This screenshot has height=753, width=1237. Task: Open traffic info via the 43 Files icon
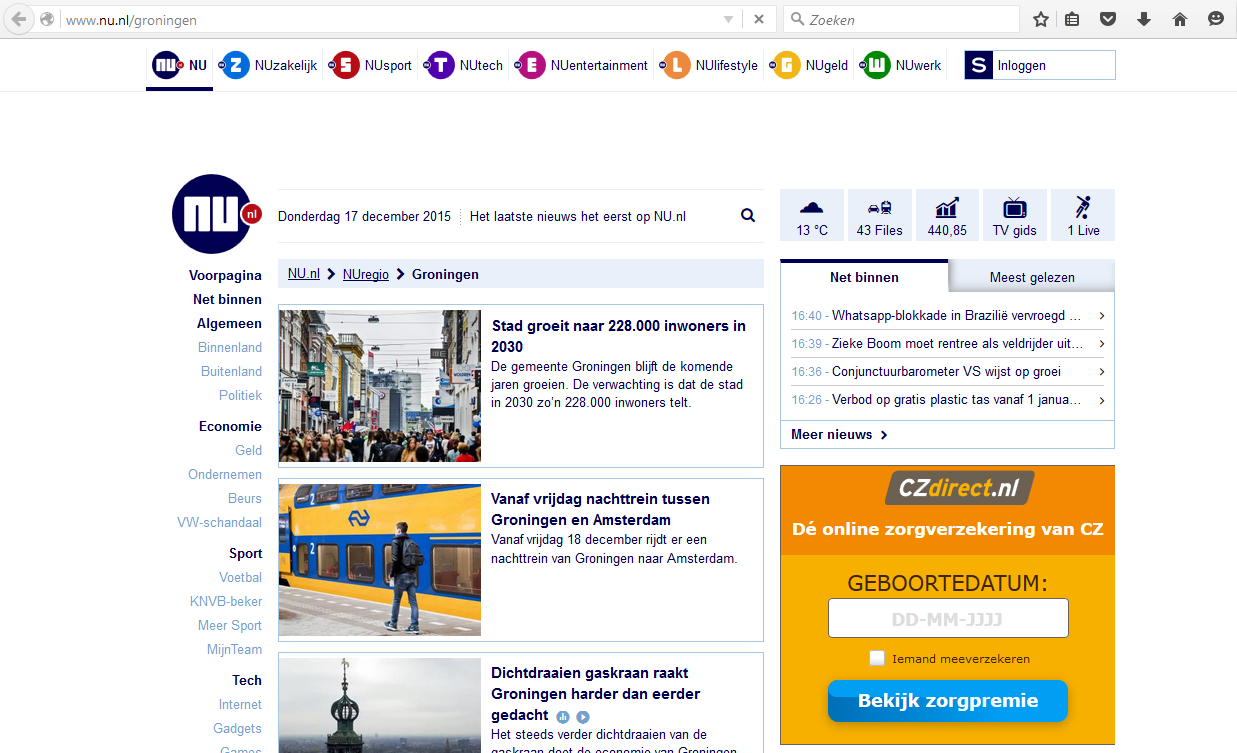(x=879, y=214)
